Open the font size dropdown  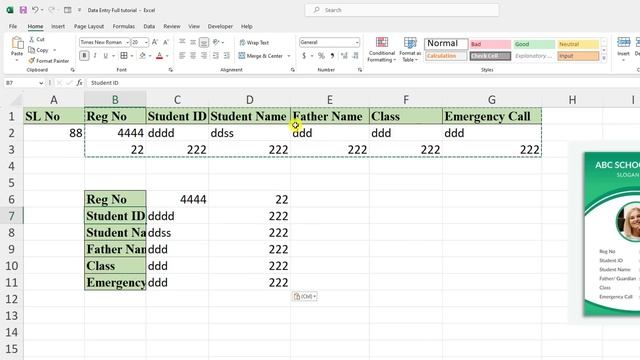click(146, 42)
